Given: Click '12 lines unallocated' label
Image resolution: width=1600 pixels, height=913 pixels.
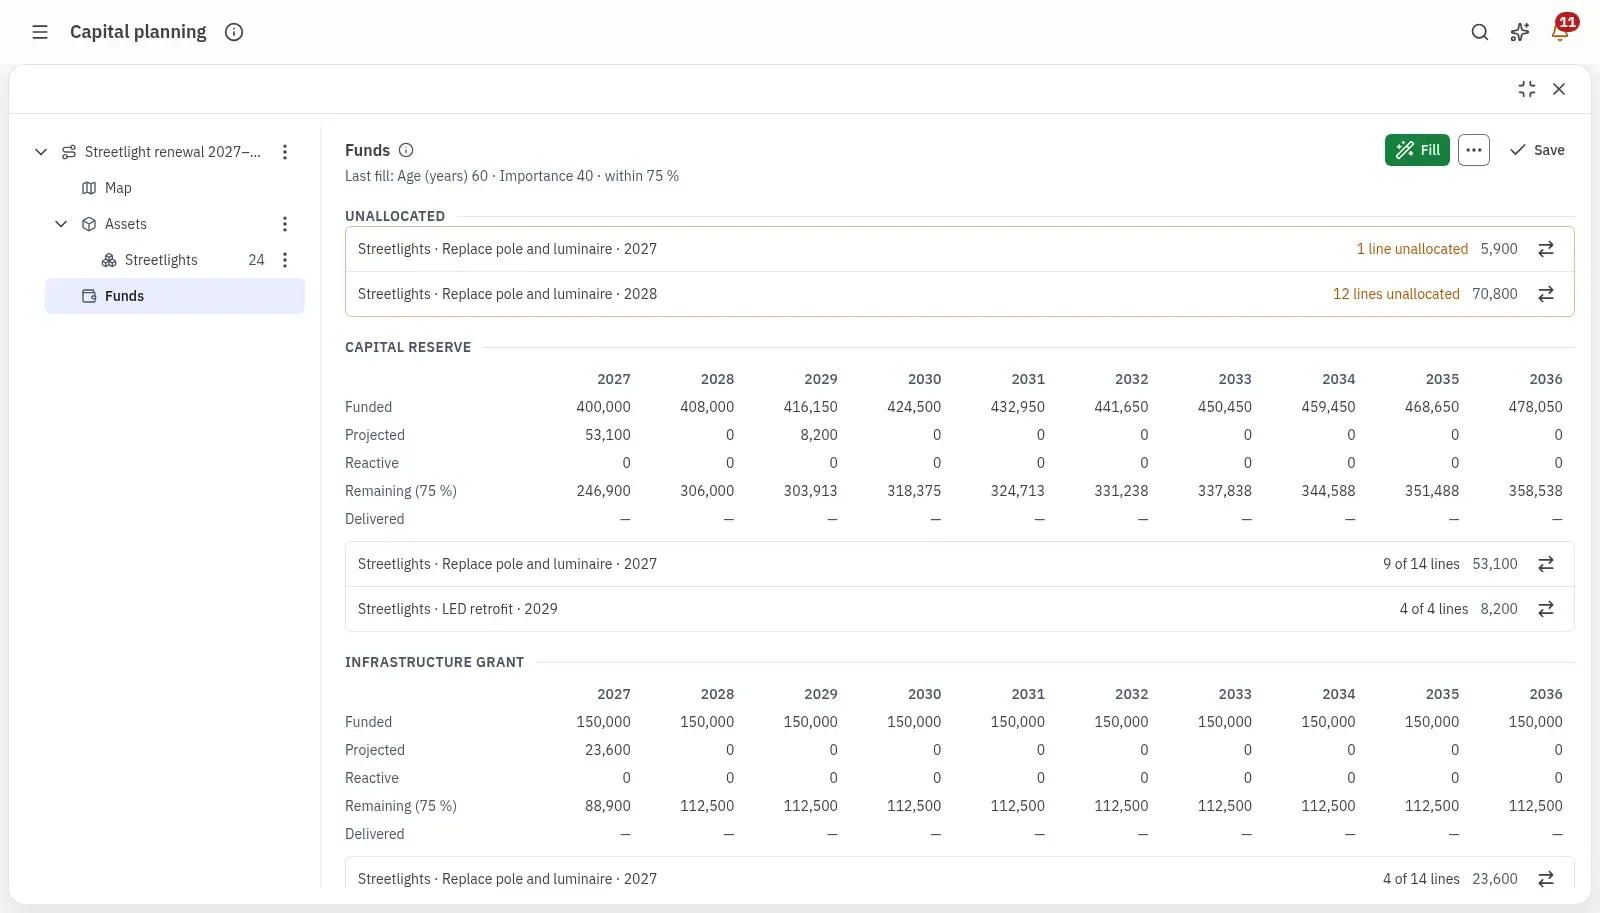Looking at the screenshot, I should tap(1396, 294).
